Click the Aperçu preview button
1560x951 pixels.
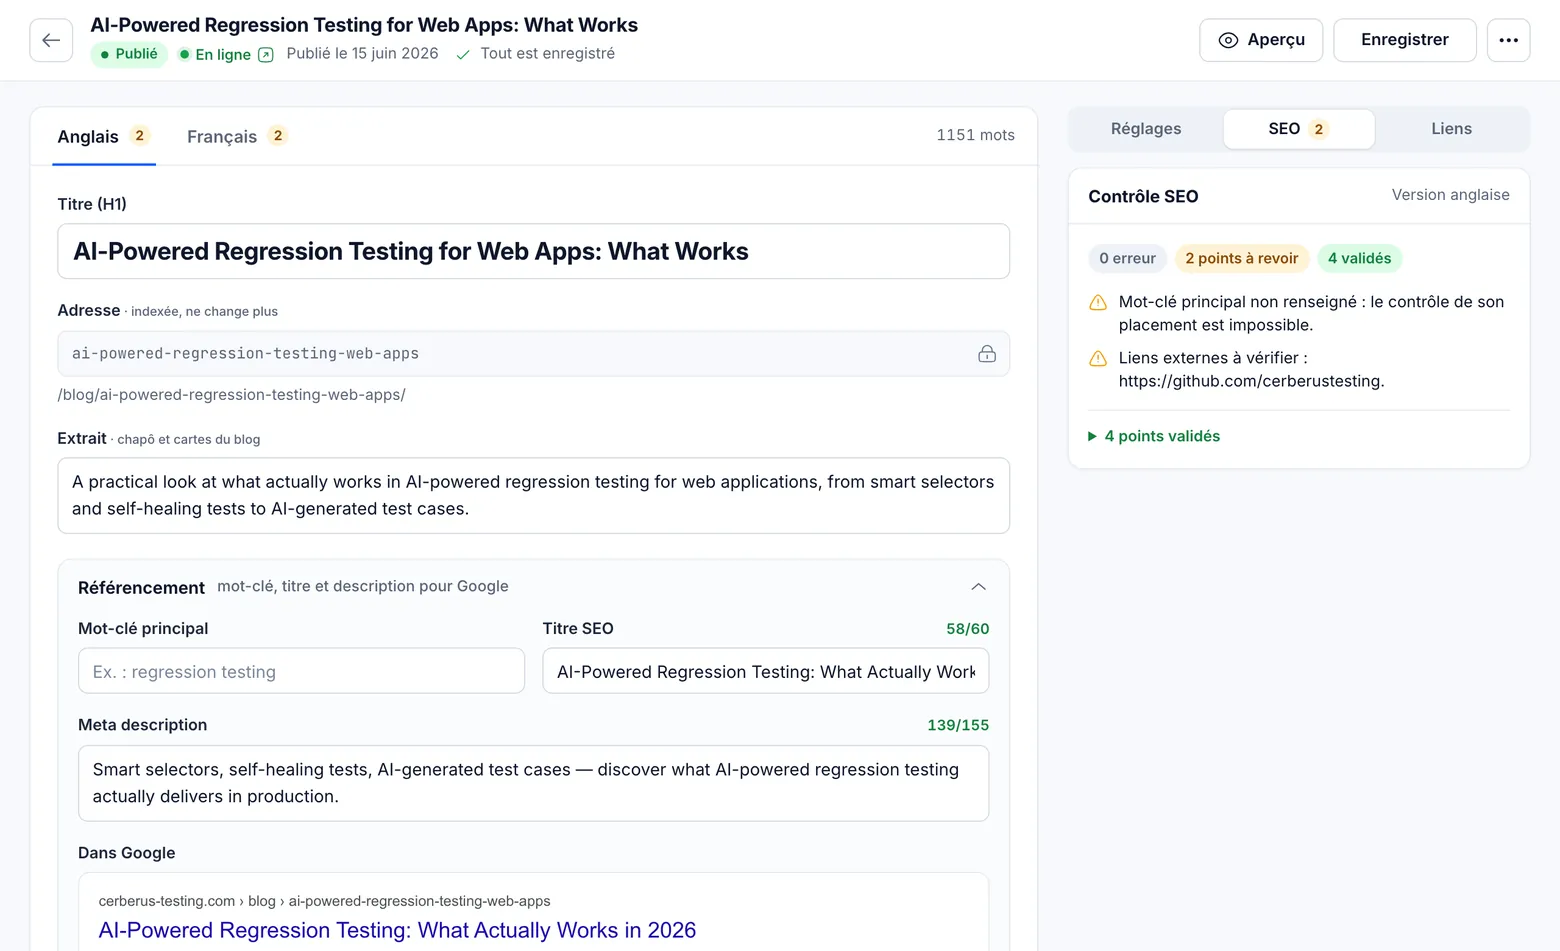1261,40
